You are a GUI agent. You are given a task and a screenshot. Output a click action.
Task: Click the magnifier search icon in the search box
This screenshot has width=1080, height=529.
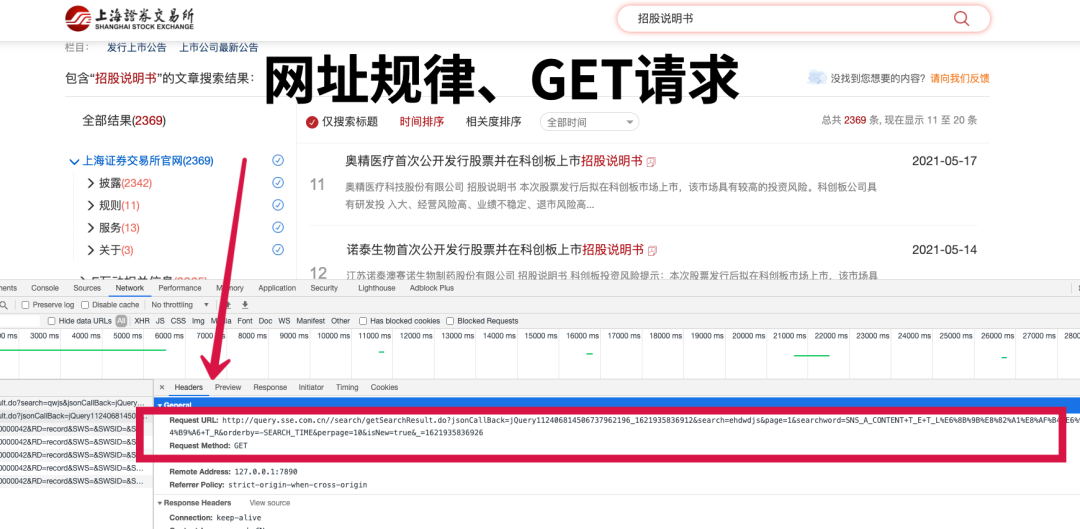(x=961, y=19)
